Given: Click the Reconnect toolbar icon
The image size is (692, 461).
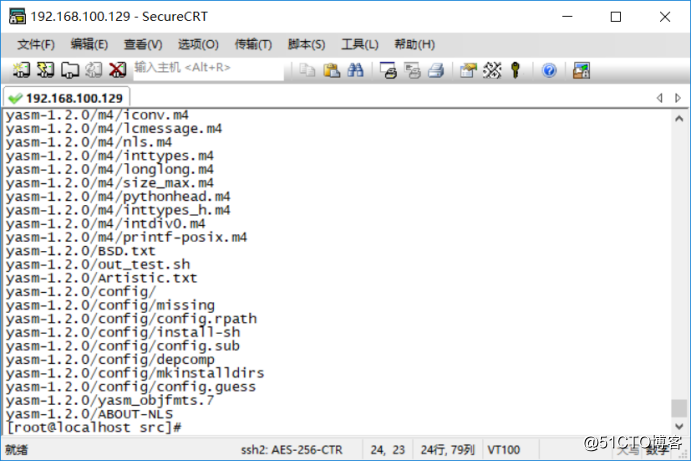Looking at the screenshot, I should tap(93, 70).
